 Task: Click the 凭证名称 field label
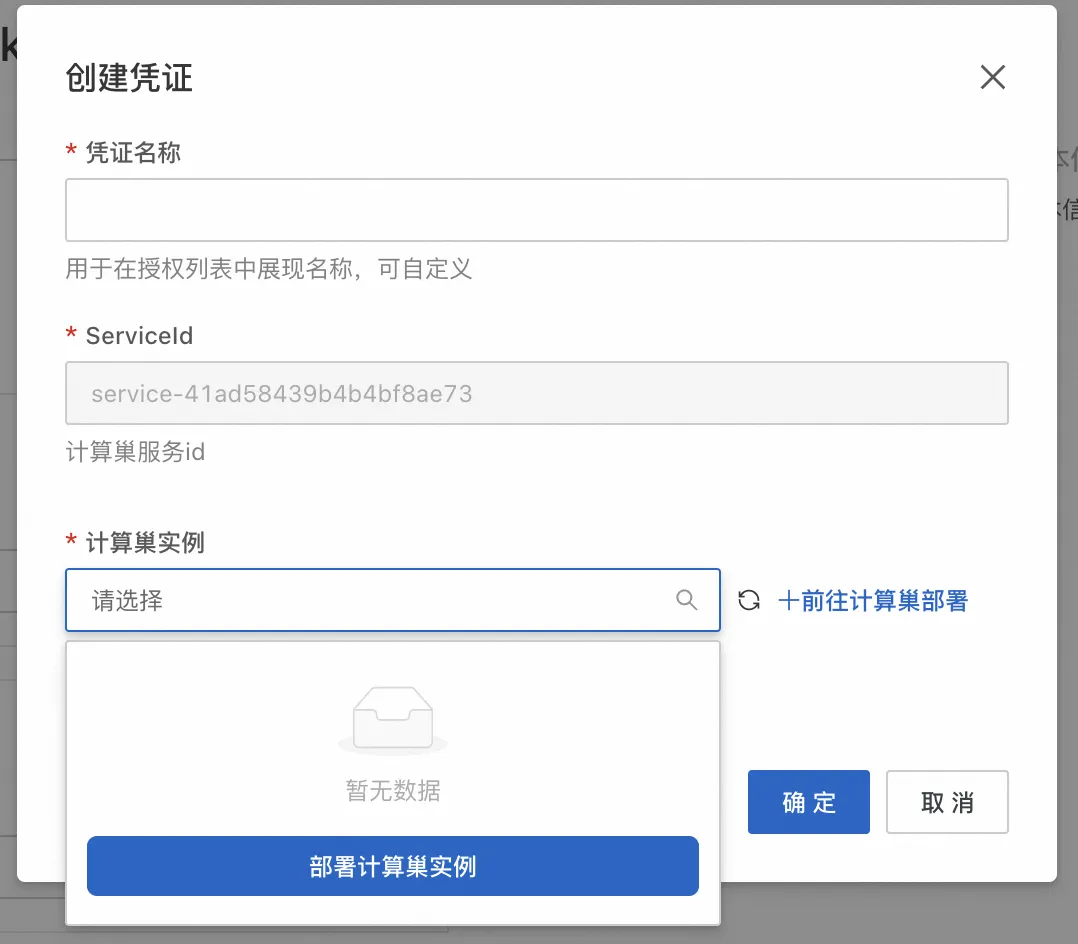pyautogui.click(x=133, y=153)
